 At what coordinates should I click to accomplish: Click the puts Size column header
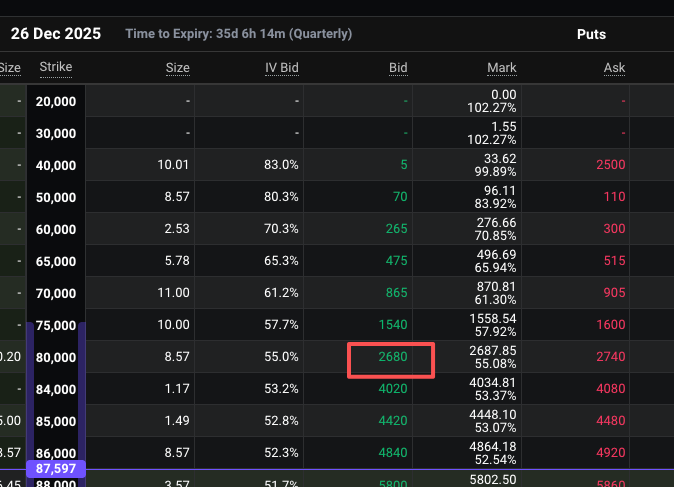178,68
